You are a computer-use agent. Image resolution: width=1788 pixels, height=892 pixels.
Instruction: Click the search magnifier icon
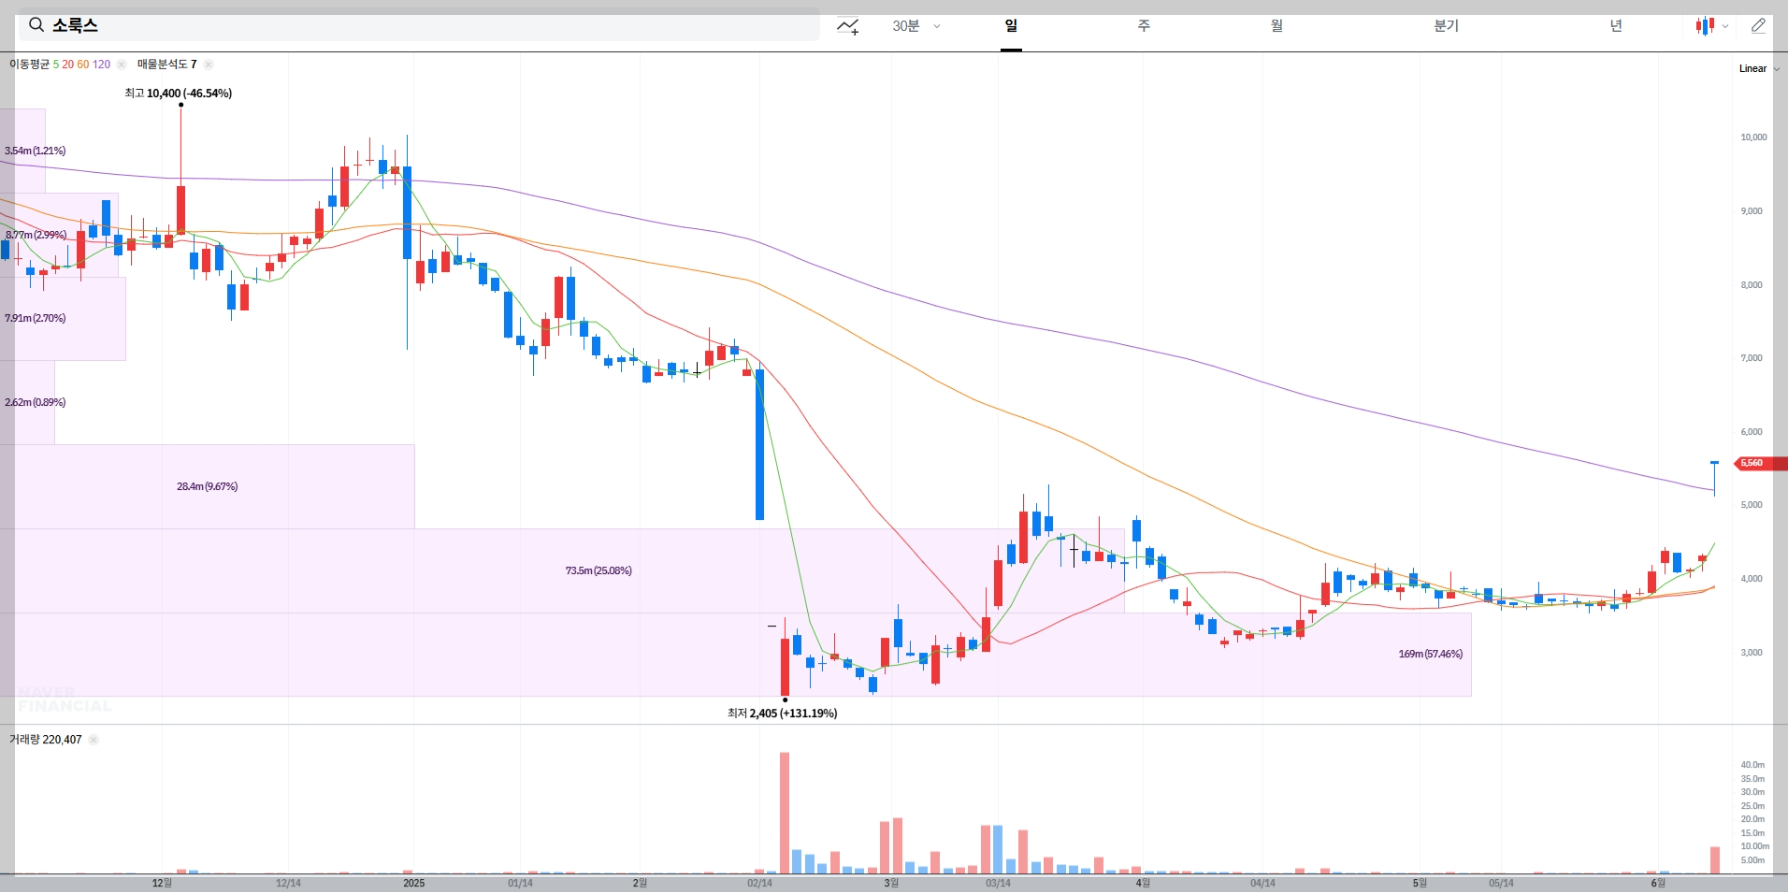36,25
